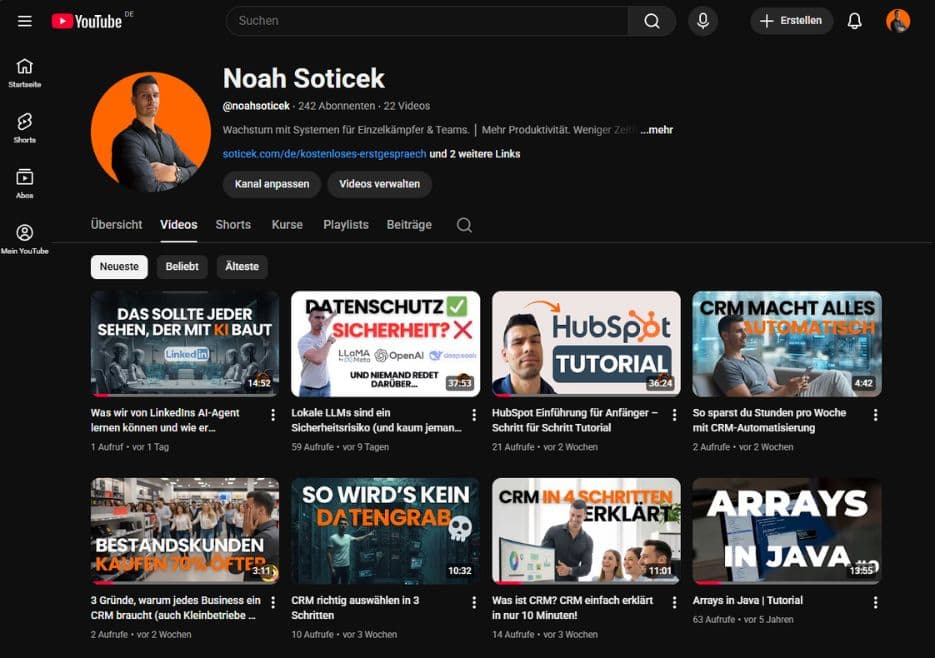935x658 pixels.
Task: Switch to the Playlists tab
Action: point(345,225)
